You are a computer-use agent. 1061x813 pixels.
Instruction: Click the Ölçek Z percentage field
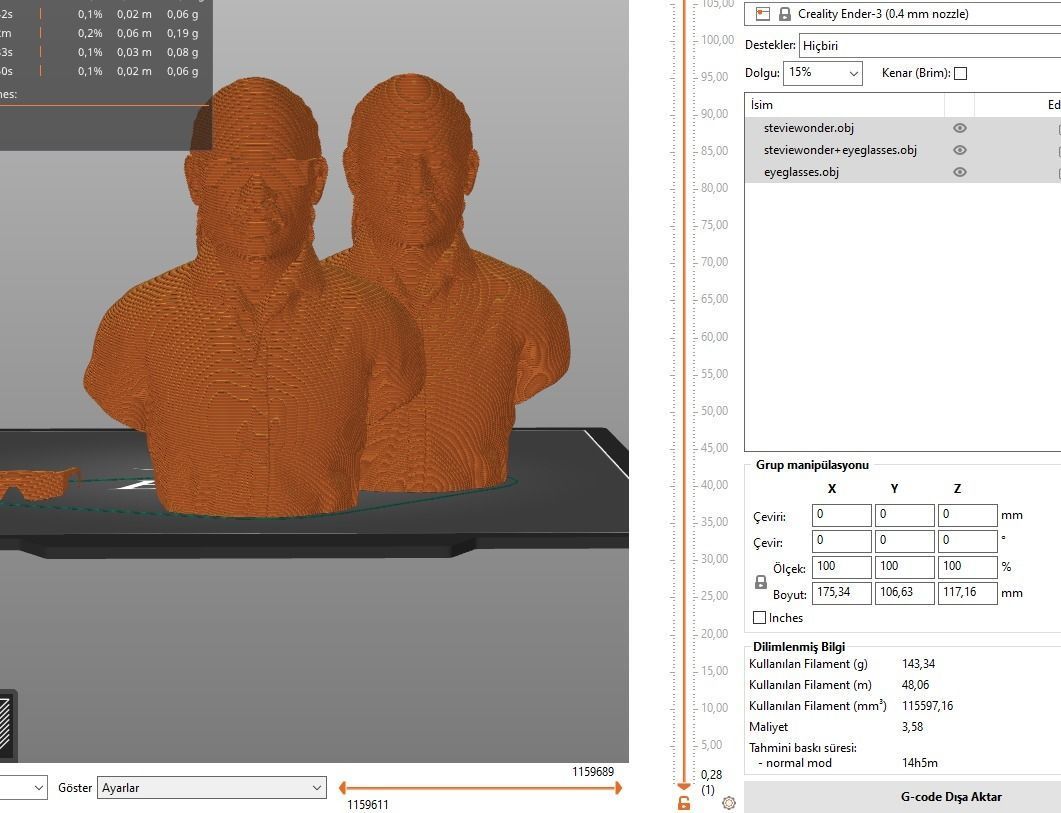click(x=968, y=567)
